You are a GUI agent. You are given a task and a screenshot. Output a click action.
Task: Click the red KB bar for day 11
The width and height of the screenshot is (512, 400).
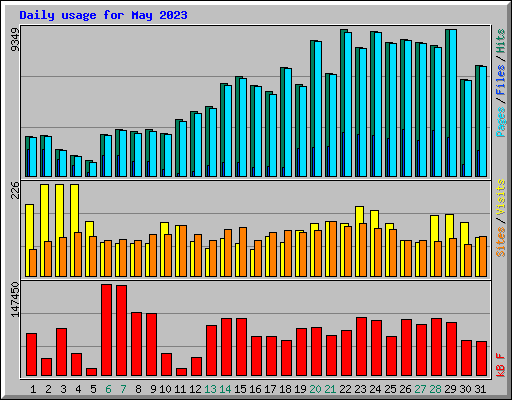(x=181, y=372)
